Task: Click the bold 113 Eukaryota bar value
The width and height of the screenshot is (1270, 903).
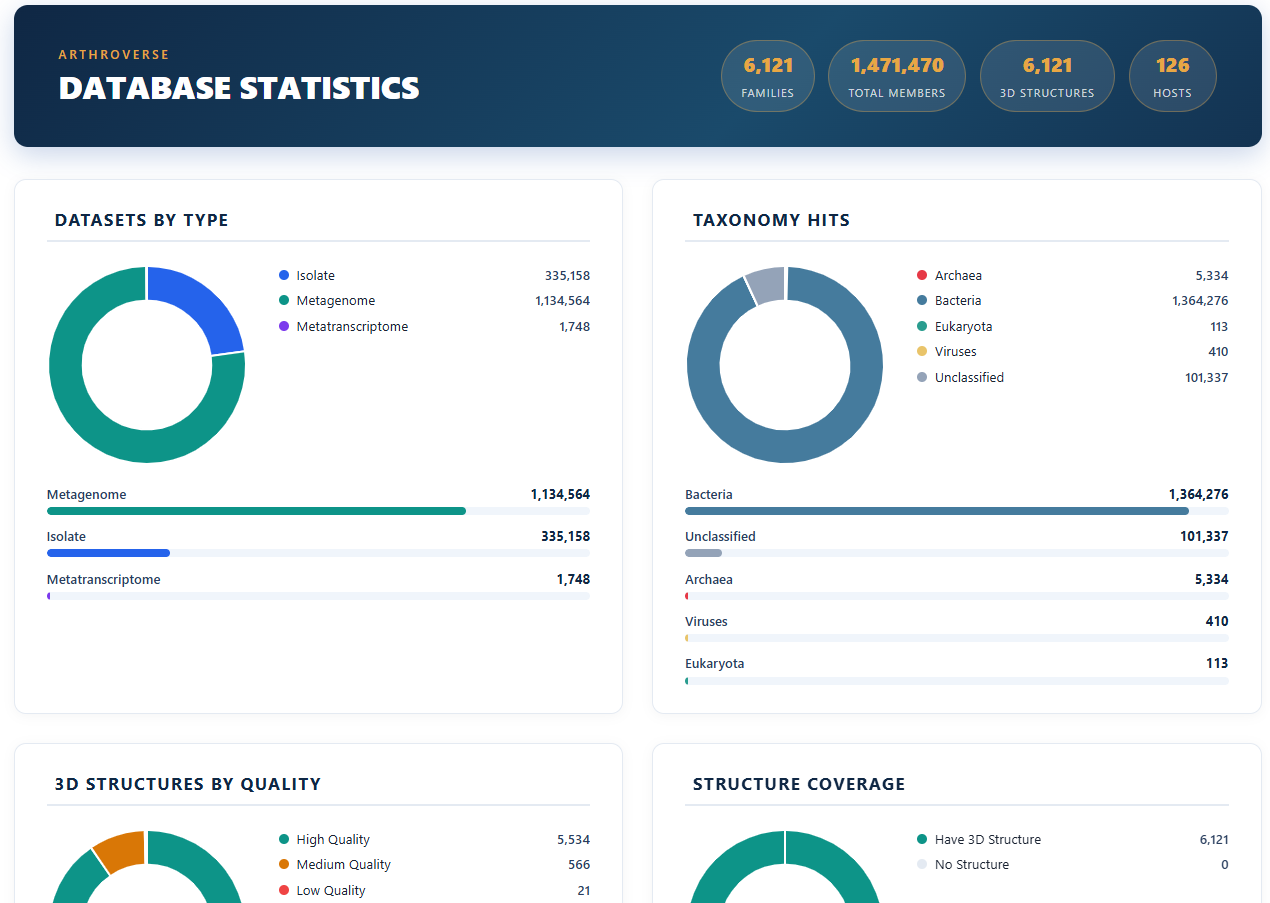Action: pos(1217,663)
